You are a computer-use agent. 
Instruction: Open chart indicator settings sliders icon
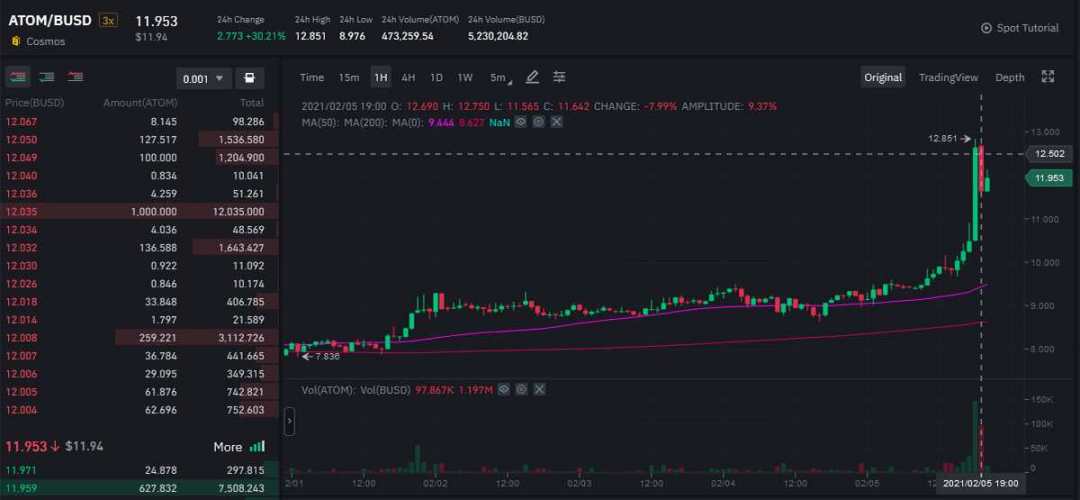[x=560, y=77]
